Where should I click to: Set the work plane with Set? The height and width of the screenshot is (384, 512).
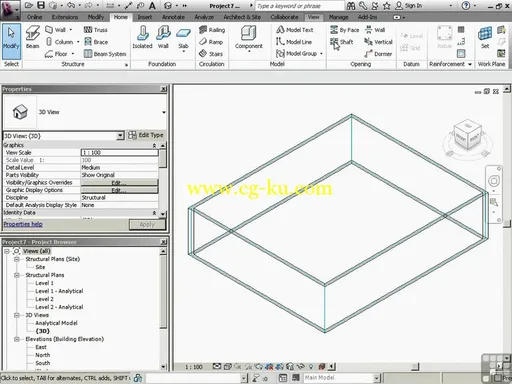[485, 37]
